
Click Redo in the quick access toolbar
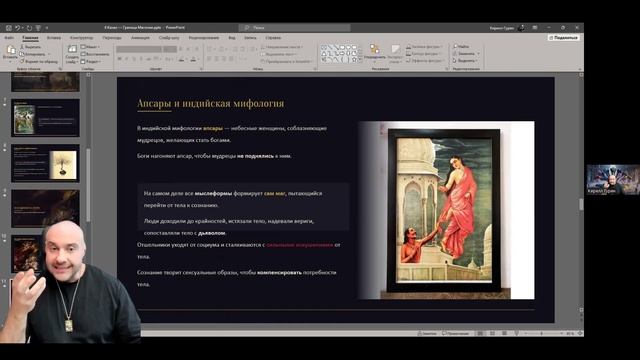pos(29,28)
